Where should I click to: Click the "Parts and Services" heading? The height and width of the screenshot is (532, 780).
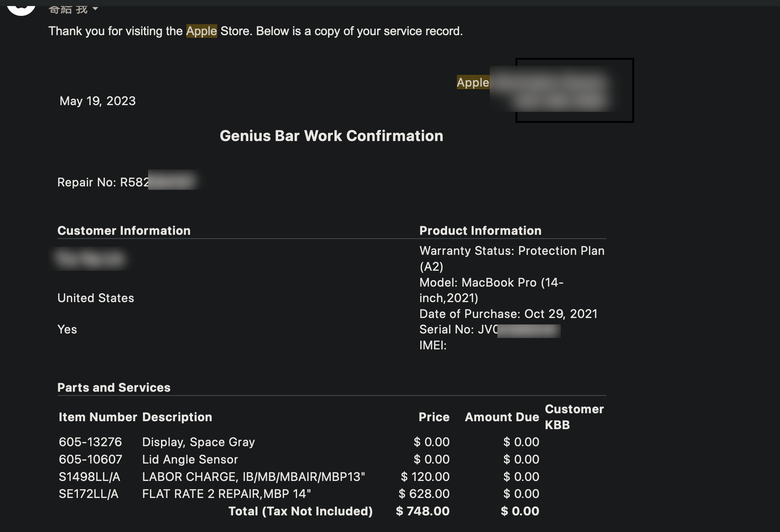click(x=114, y=387)
